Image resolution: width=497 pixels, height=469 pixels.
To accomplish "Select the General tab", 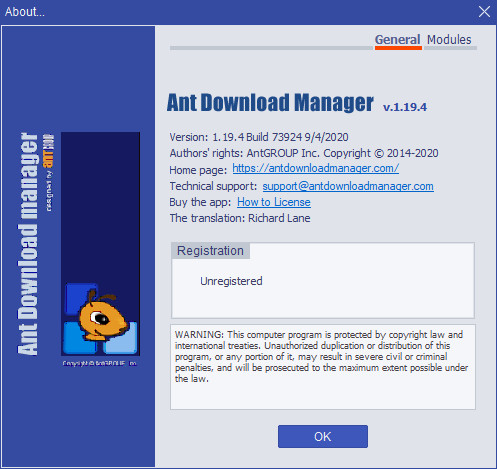I will (397, 40).
